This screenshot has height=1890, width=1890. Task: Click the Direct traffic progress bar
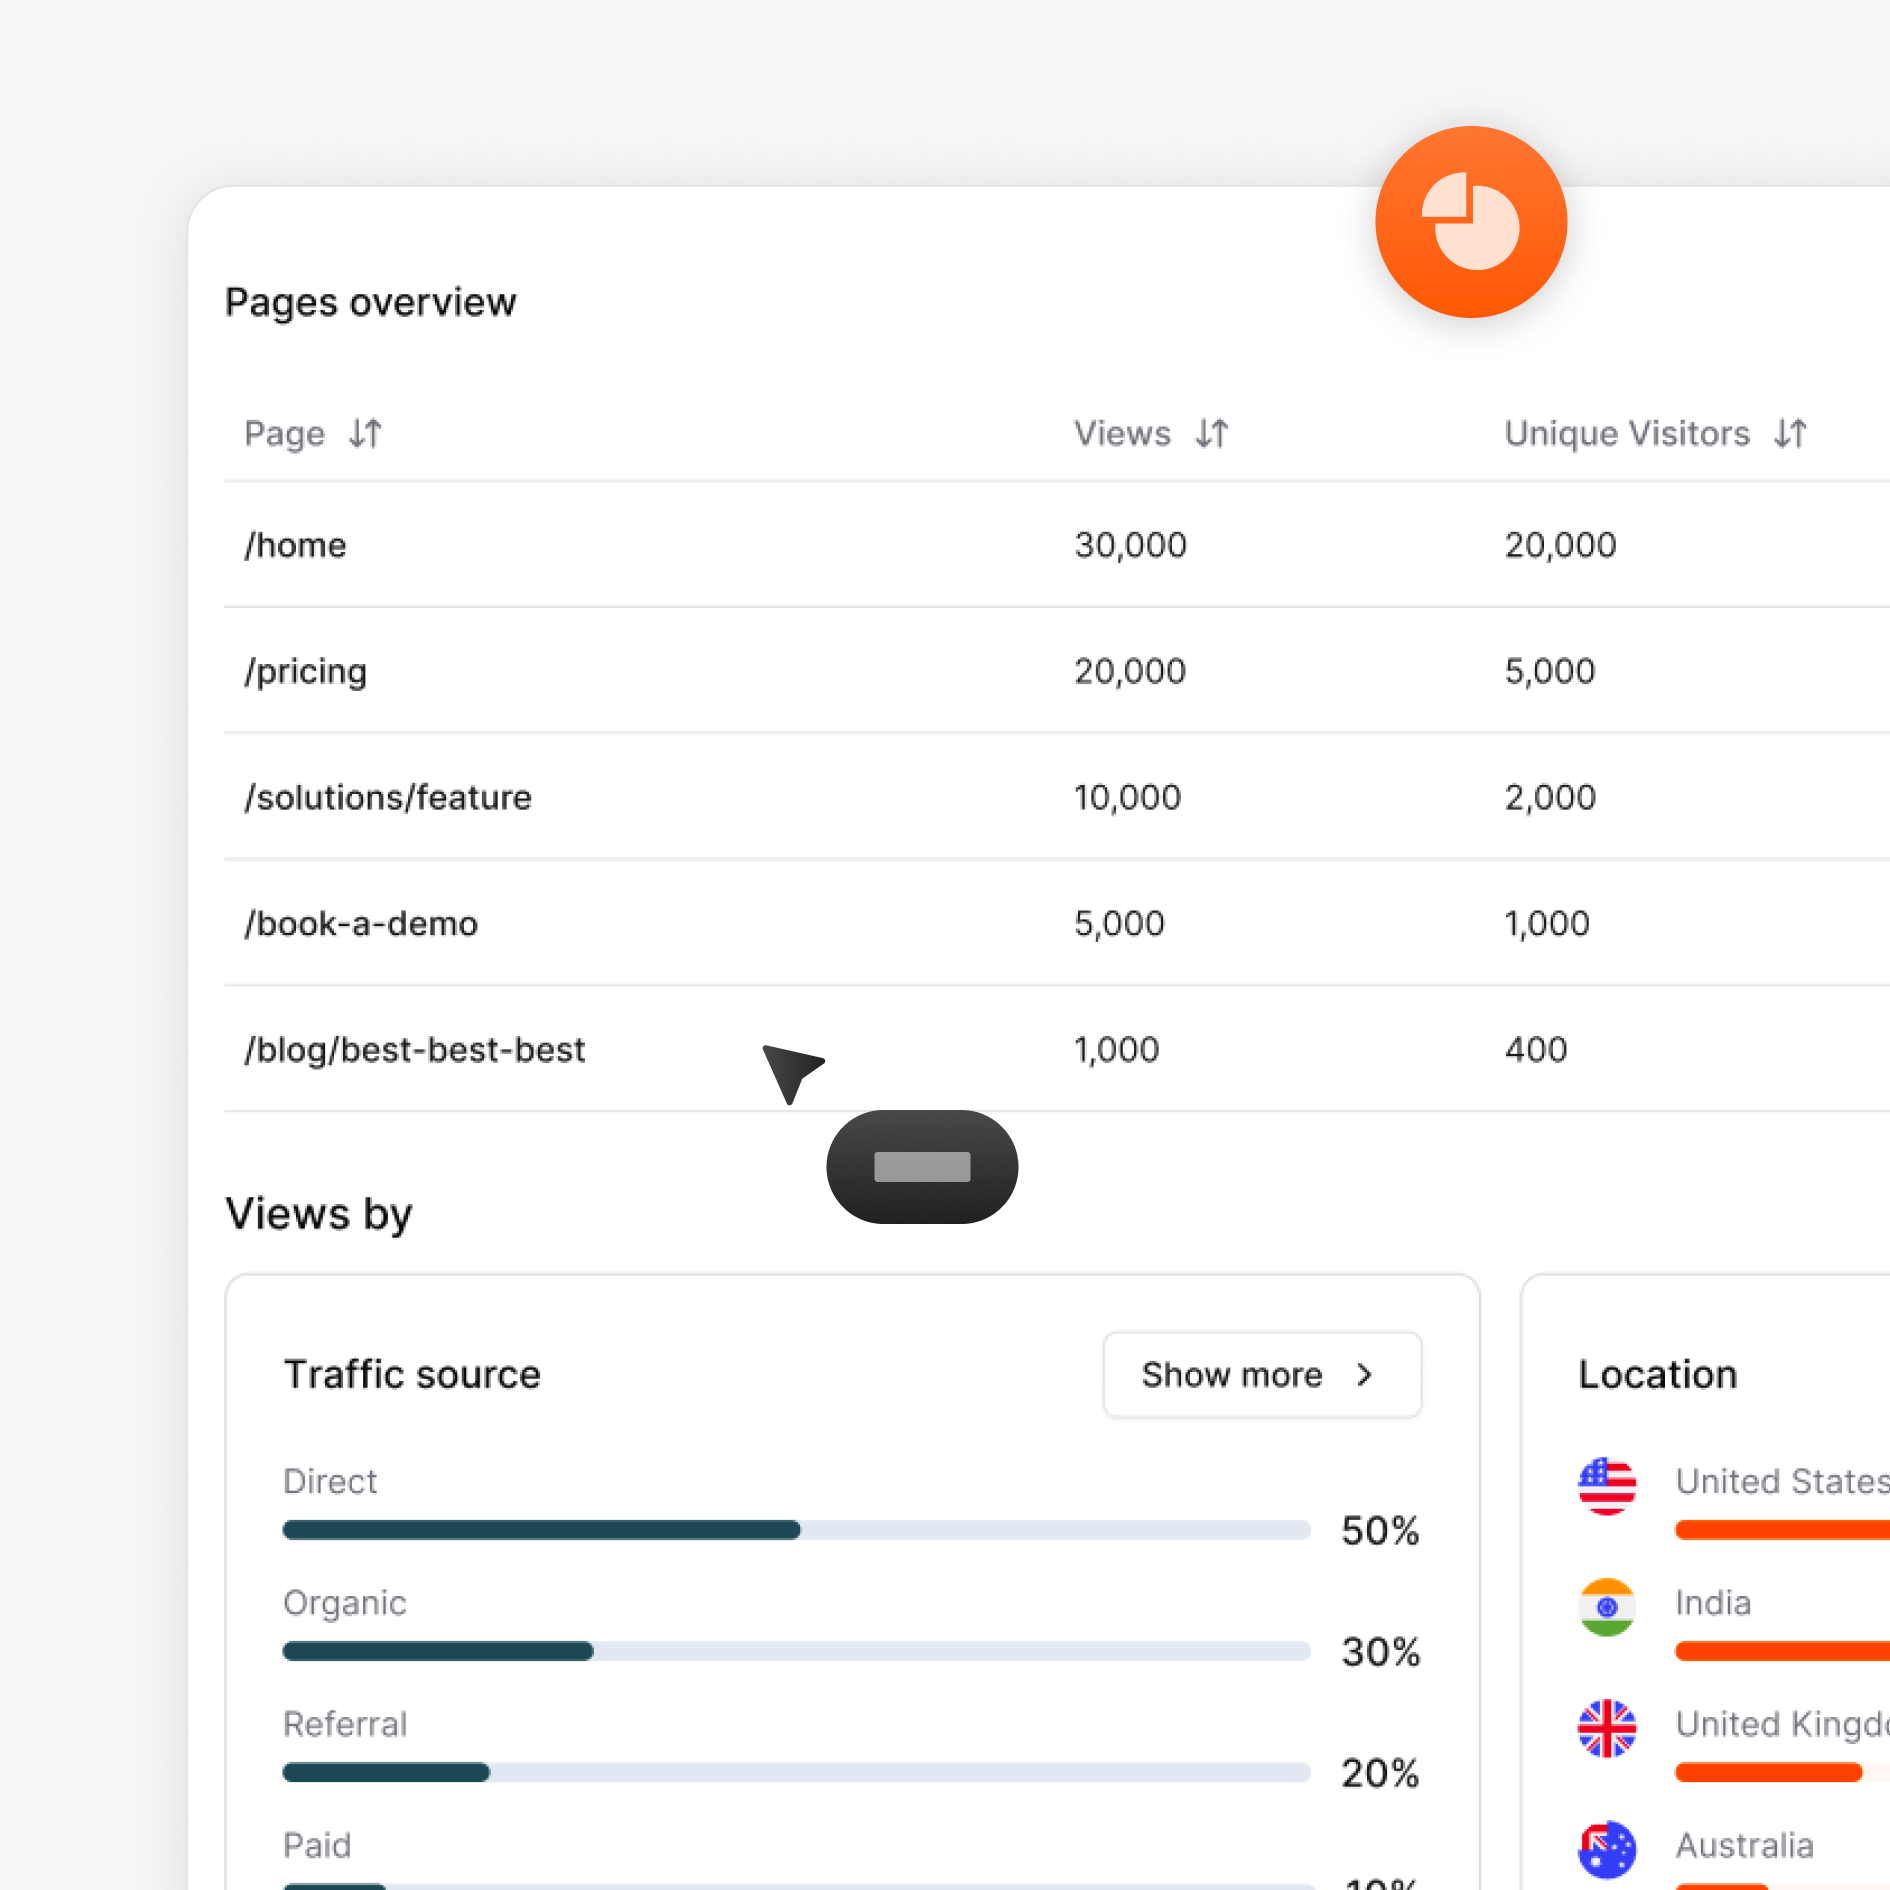796,1530
